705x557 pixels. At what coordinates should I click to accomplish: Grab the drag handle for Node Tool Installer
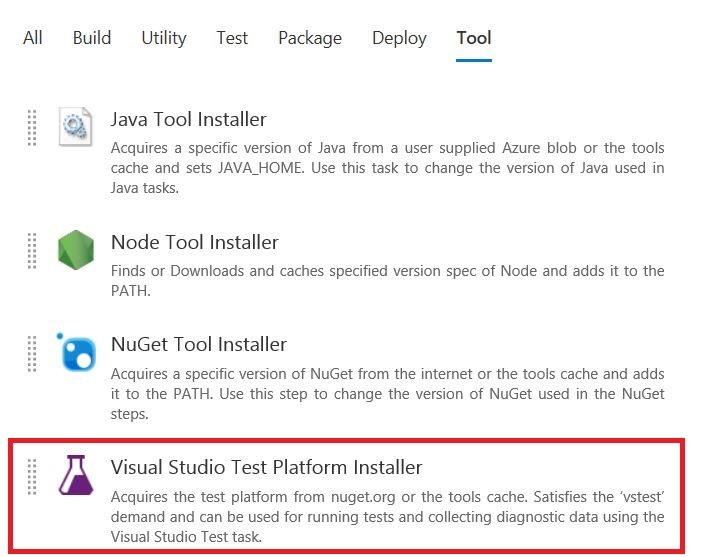point(32,251)
